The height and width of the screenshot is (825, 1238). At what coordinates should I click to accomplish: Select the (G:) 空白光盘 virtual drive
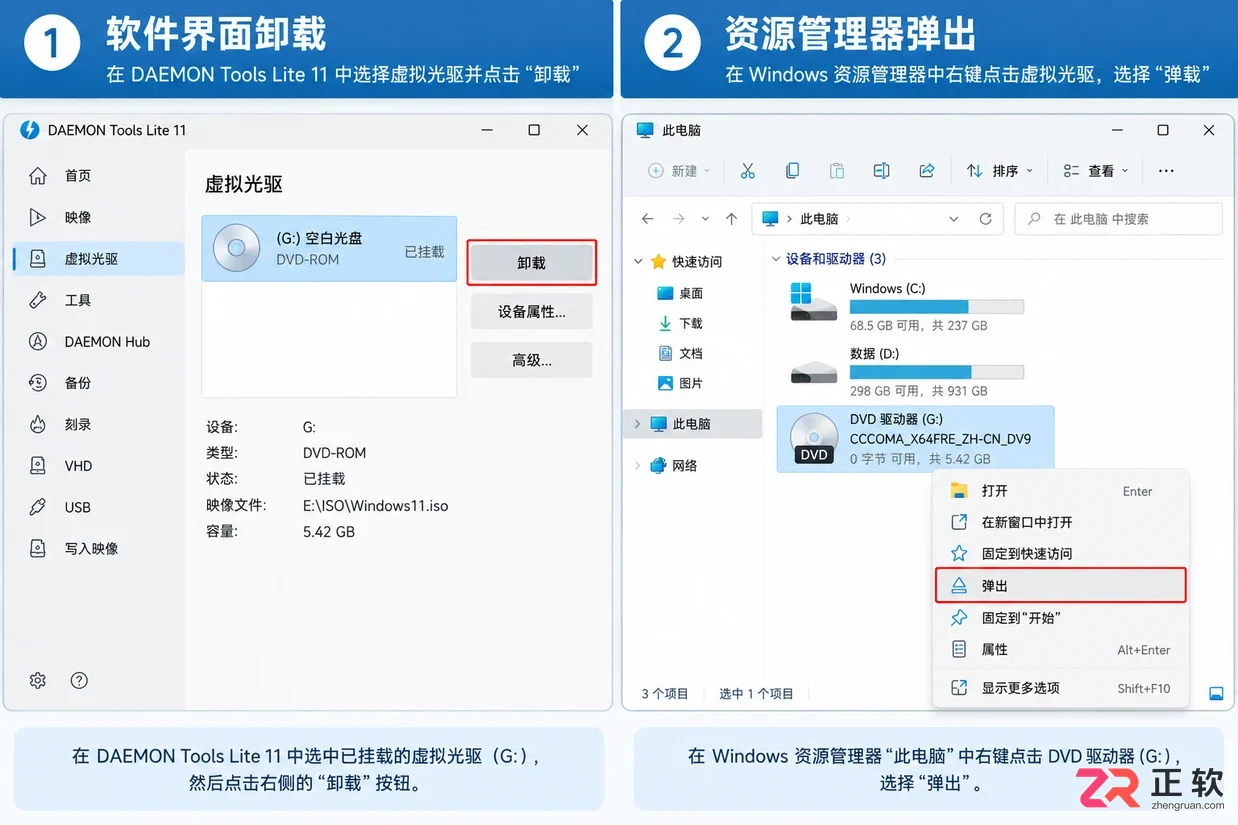(x=329, y=248)
